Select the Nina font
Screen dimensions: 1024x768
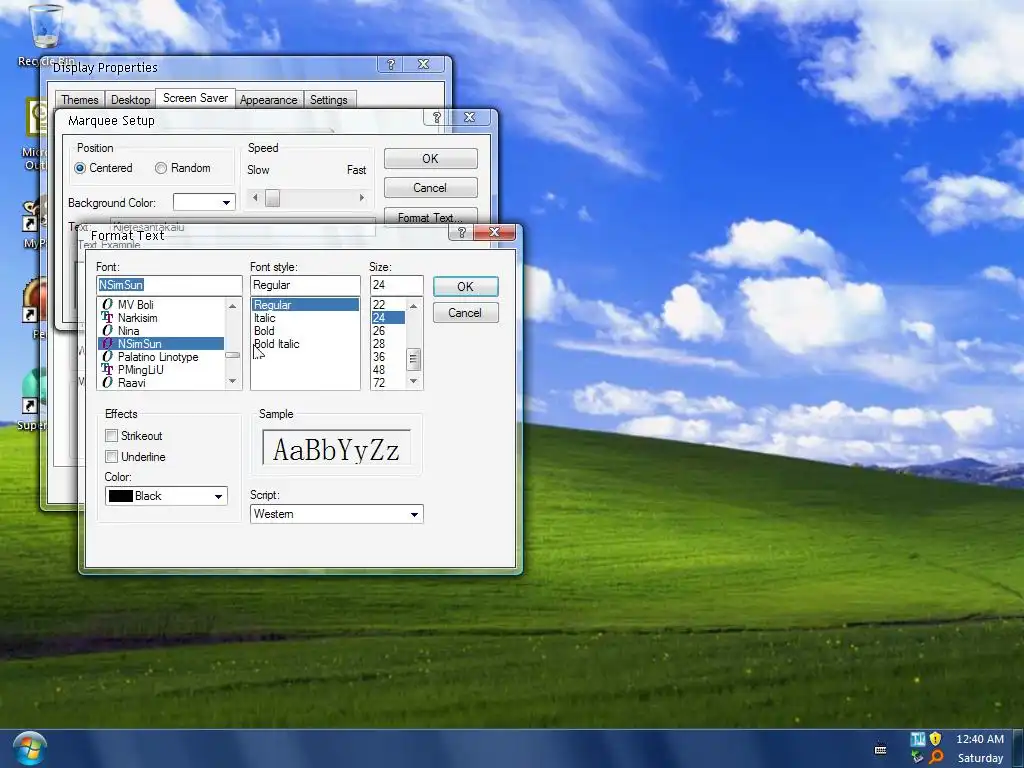coord(161,331)
